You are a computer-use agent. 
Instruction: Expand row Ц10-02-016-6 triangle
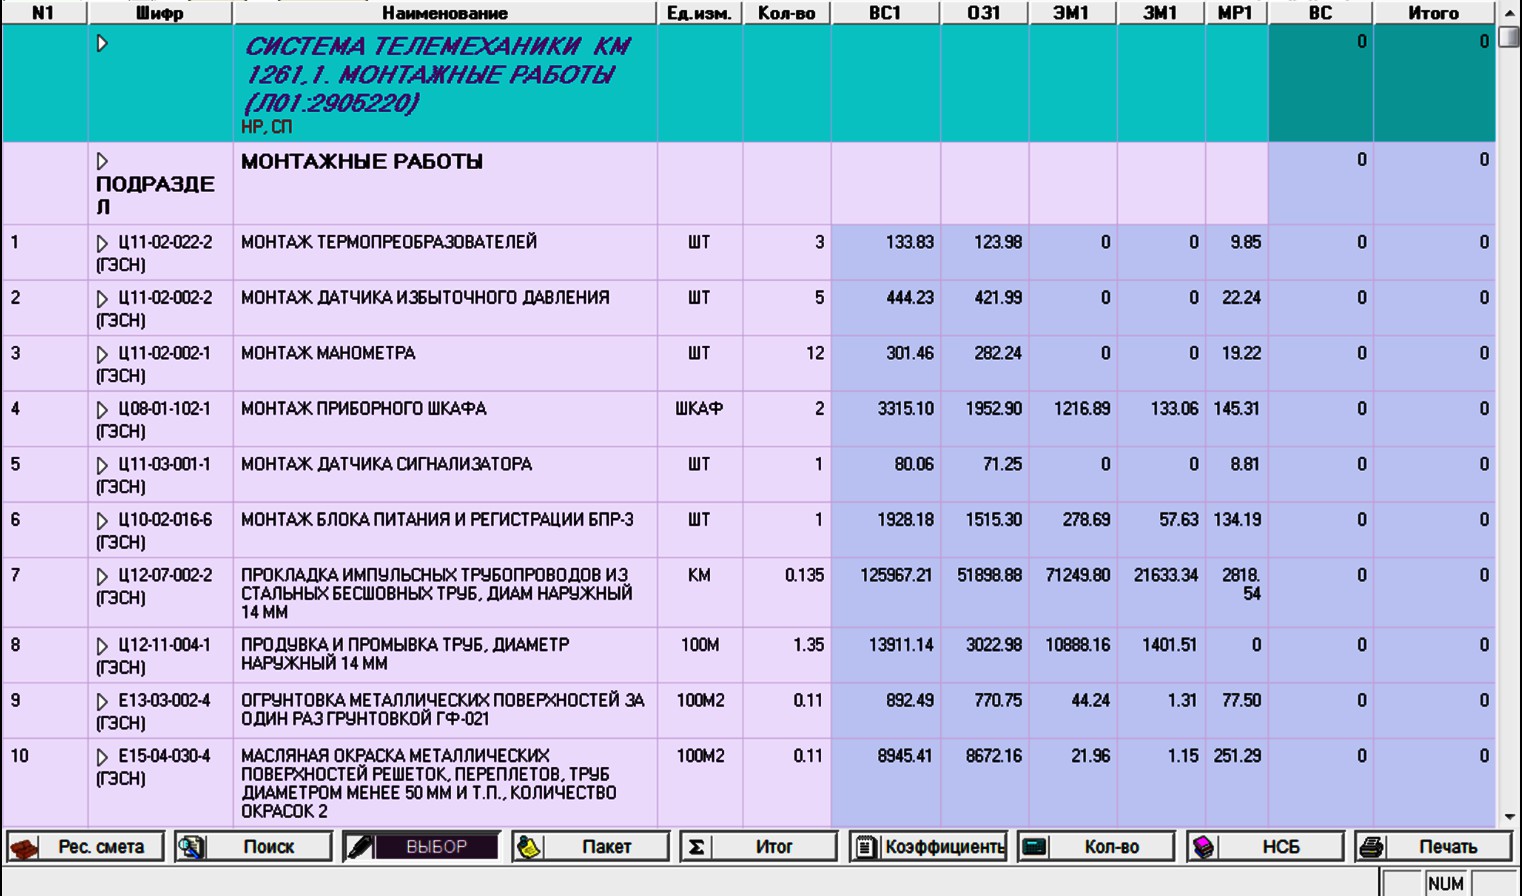point(102,520)
